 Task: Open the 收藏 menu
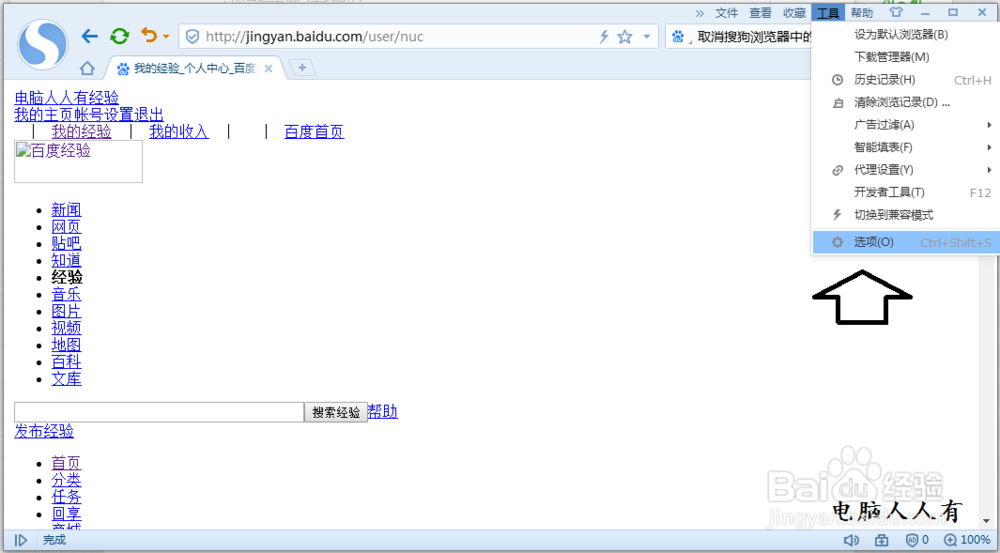[x=795, y=13]
